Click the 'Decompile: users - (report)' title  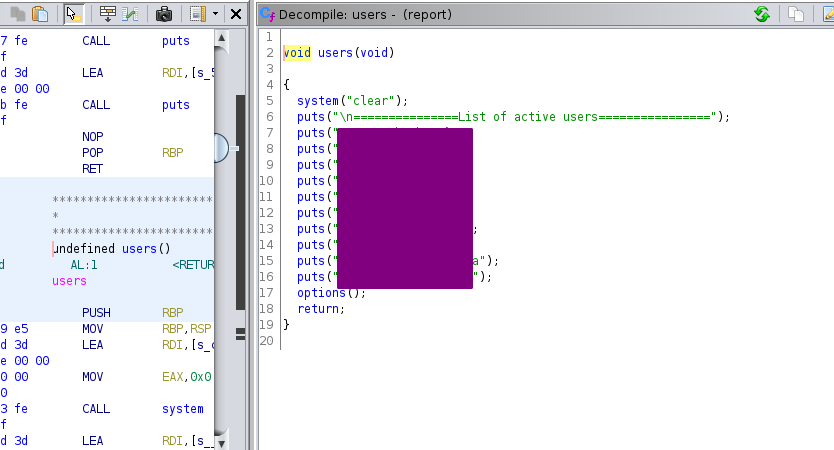[365, 14]
